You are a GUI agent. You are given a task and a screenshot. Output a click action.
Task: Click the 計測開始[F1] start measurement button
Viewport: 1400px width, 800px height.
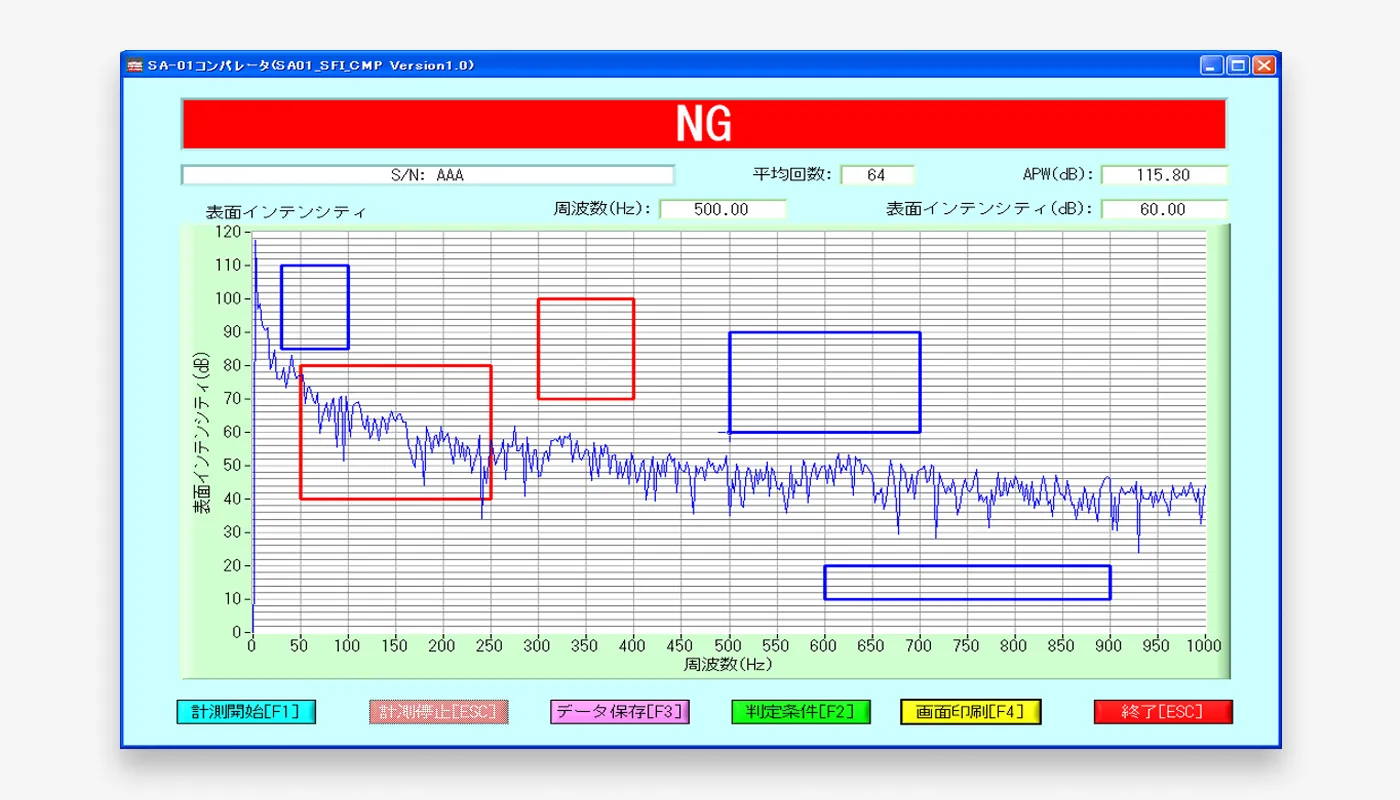[246, 712]
